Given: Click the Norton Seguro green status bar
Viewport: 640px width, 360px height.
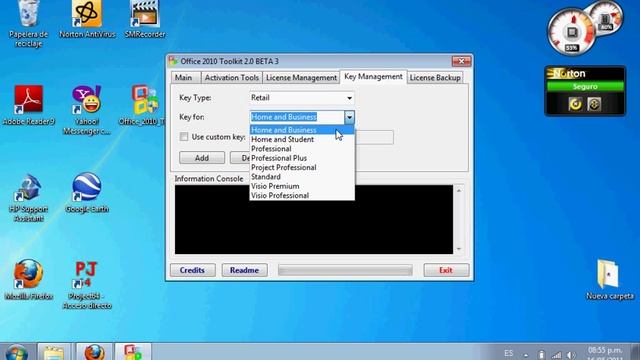Looking at the screenshot, I should pos(585,87).
